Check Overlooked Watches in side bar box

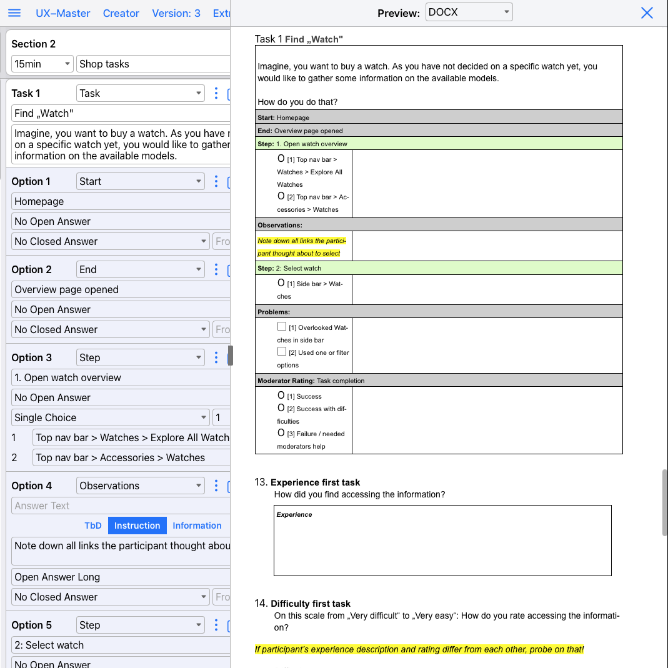281,326
